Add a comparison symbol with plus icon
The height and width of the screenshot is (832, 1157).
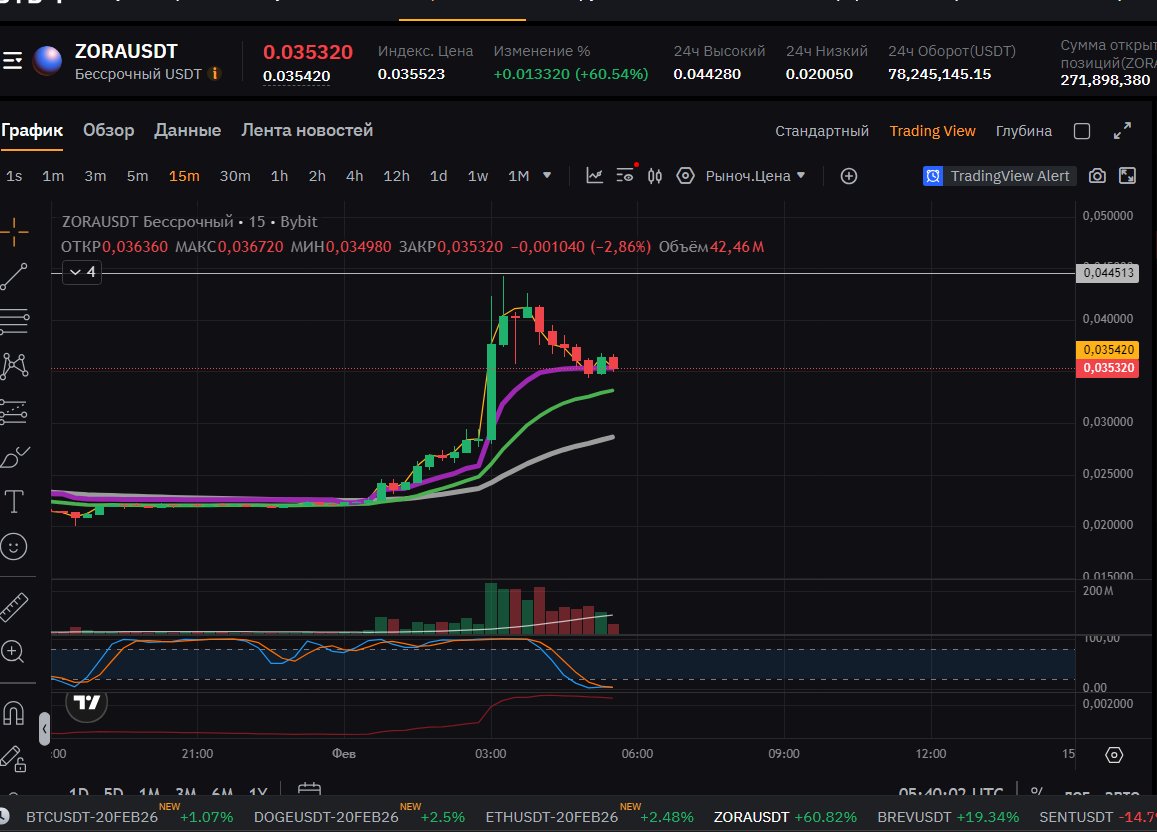(x=849, y=176)
